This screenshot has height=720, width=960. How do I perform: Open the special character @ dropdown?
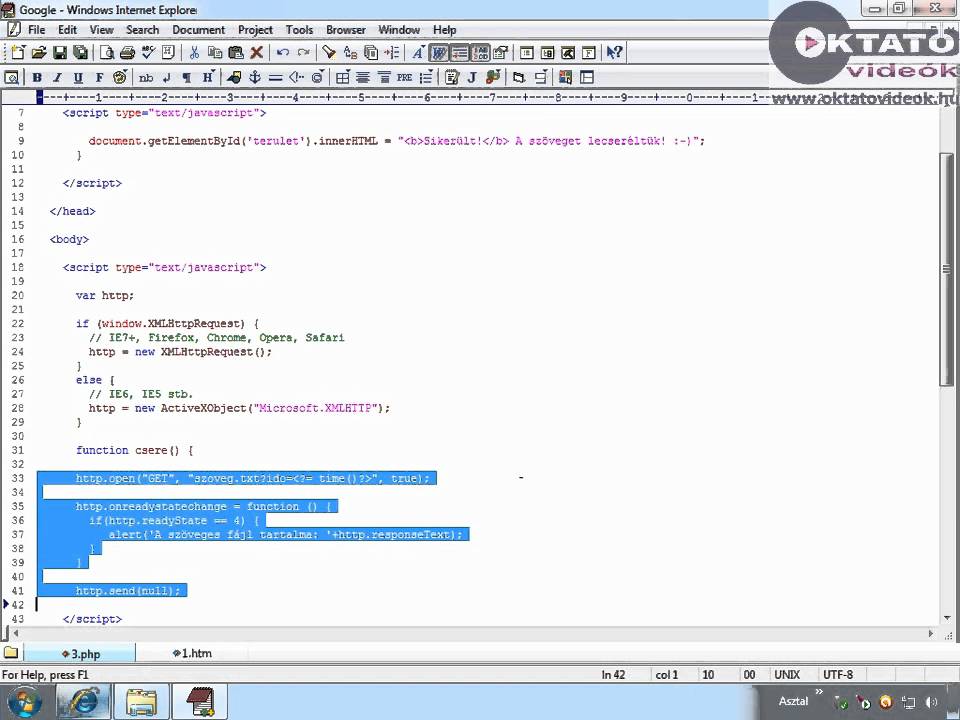pyautogui.click(x=318, y=77)
